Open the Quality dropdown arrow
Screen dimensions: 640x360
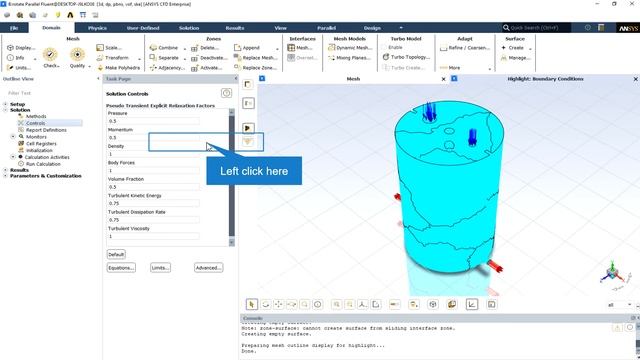(x=89, y=67)
